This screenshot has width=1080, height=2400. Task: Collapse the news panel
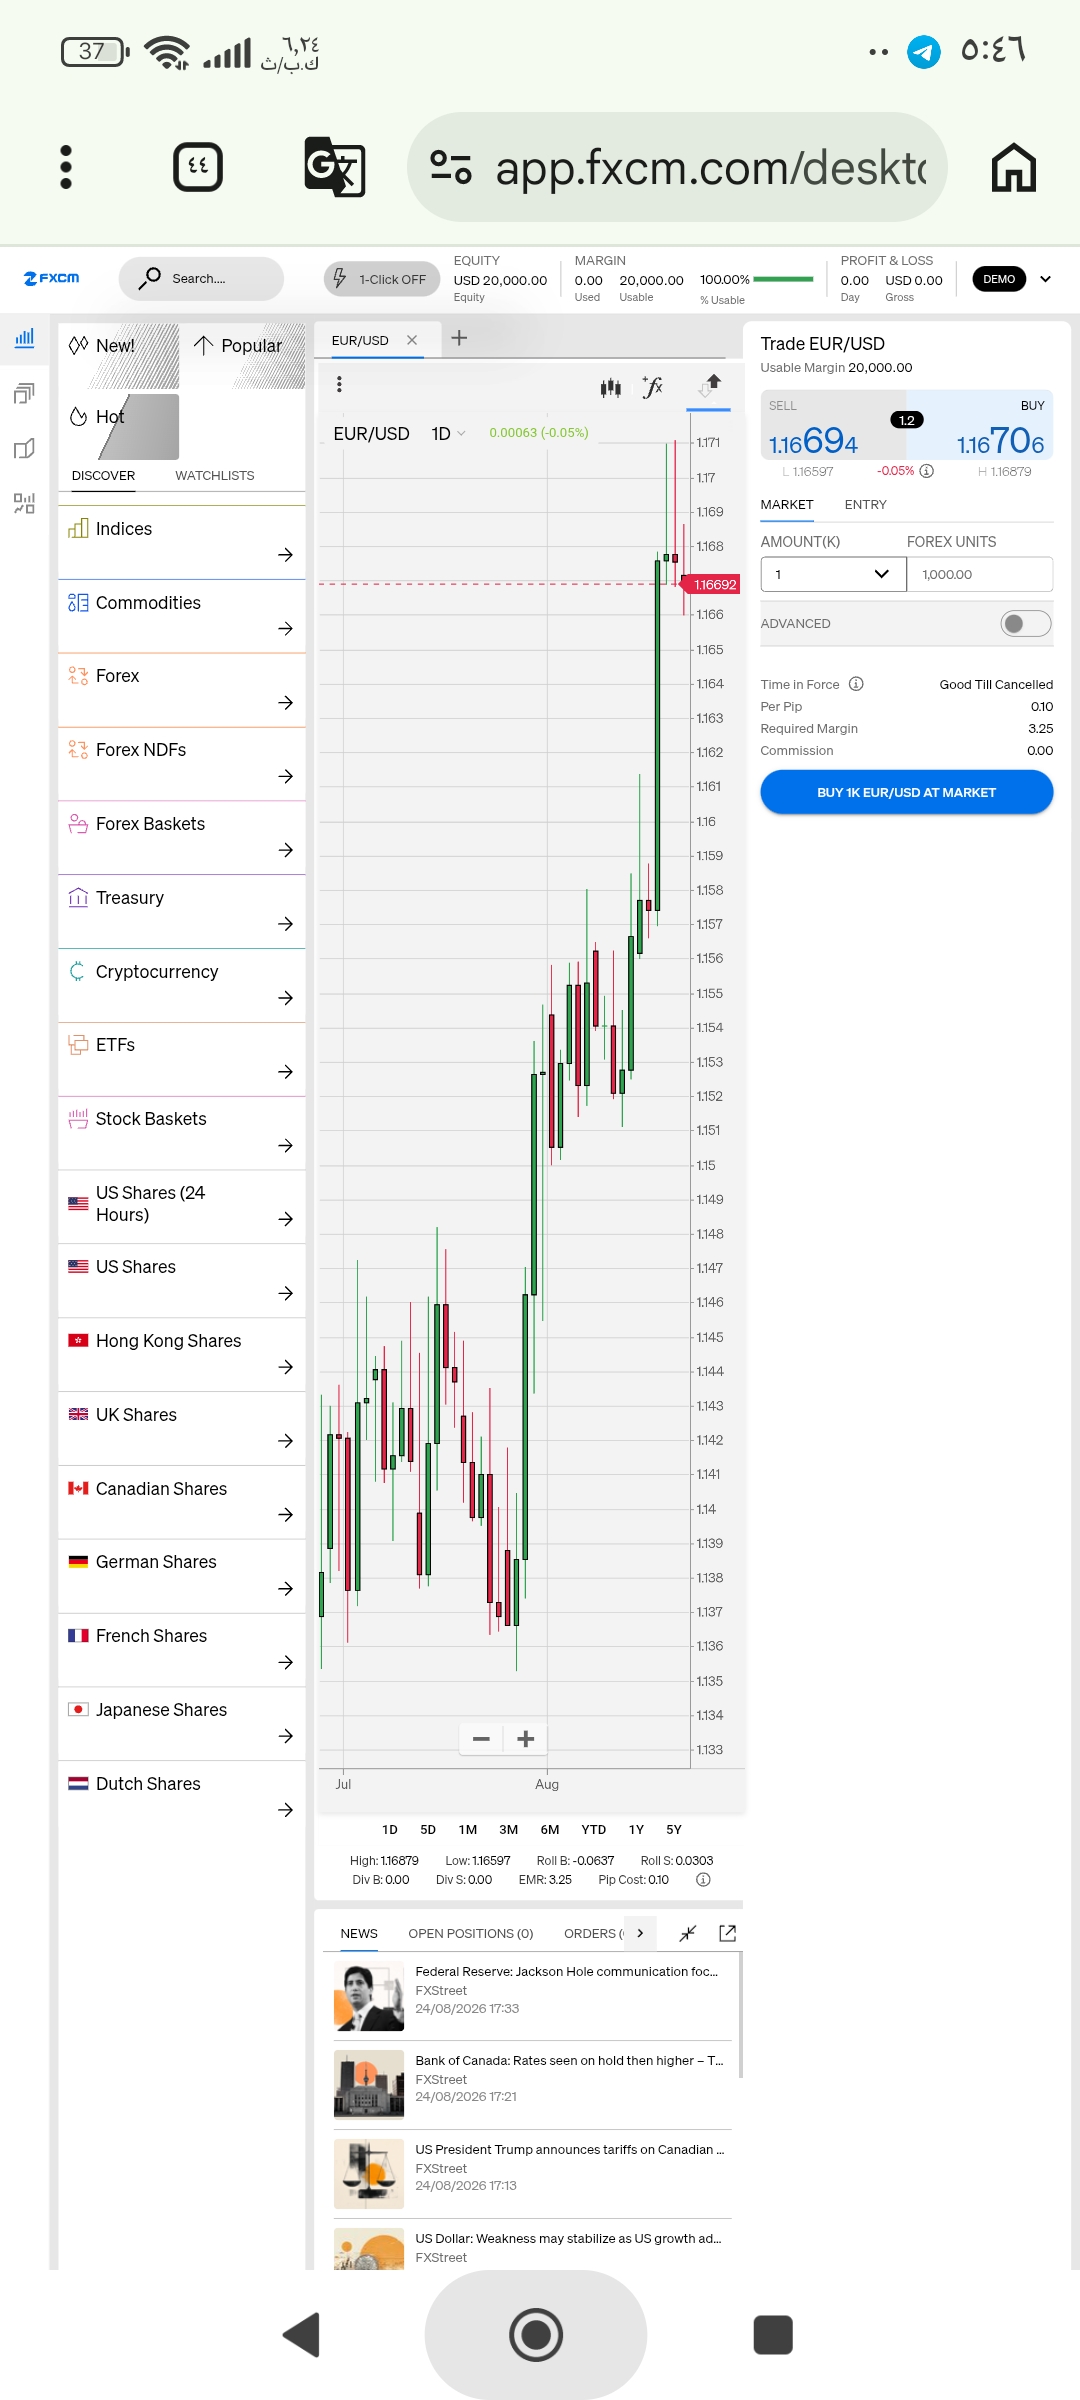pyautogui.click(x=687, y=1933)
